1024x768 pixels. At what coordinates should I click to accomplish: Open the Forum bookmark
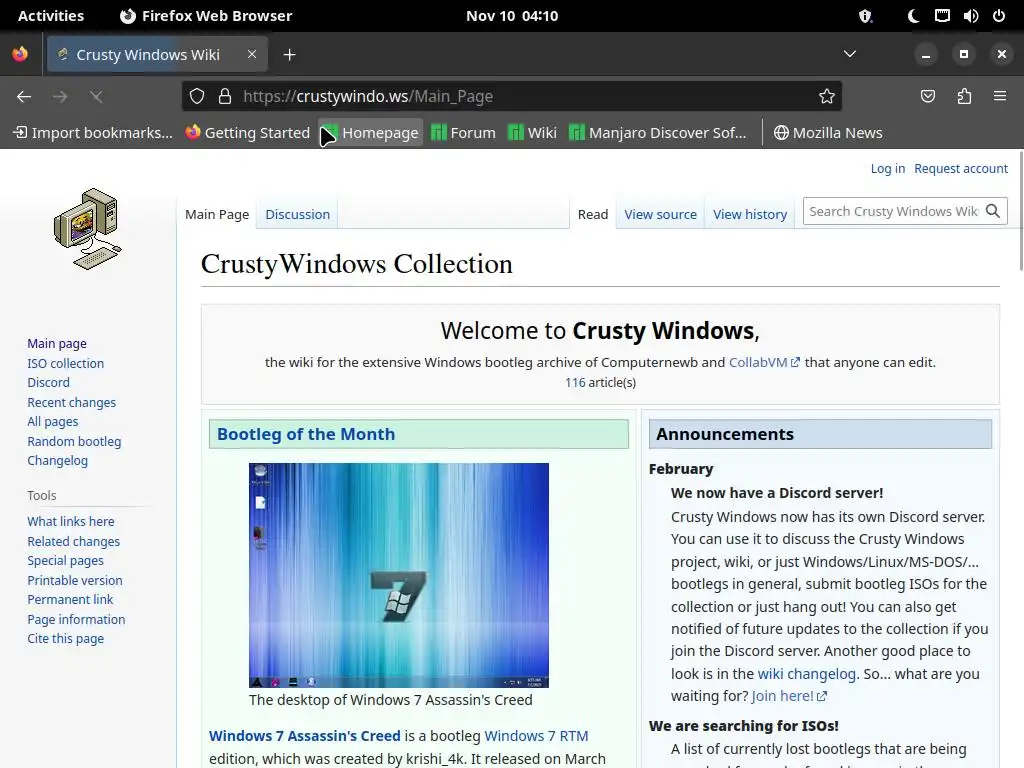pos(464,133)
